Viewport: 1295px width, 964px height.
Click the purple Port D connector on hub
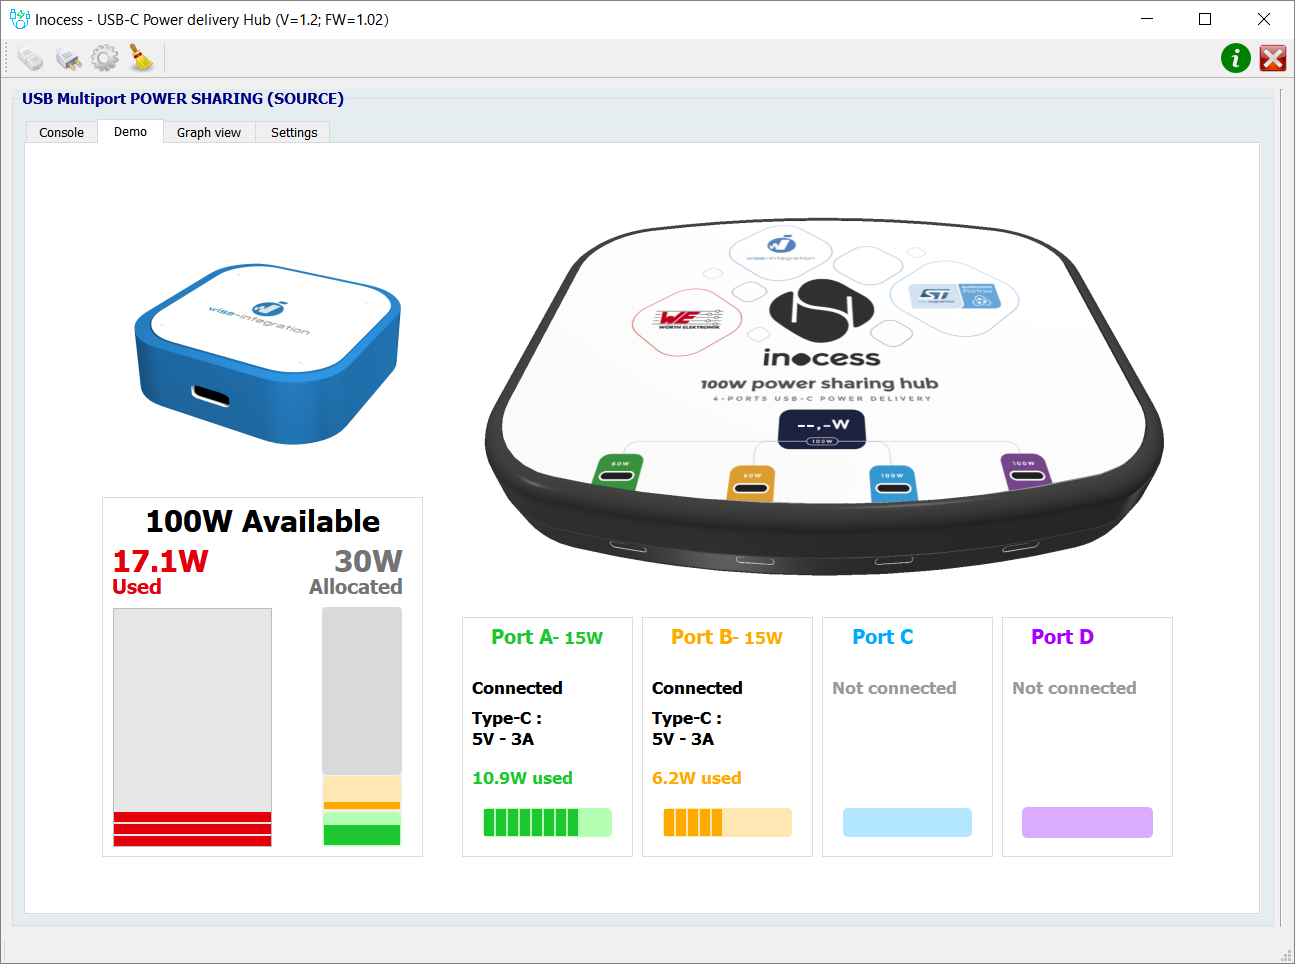click(1025, 470)
